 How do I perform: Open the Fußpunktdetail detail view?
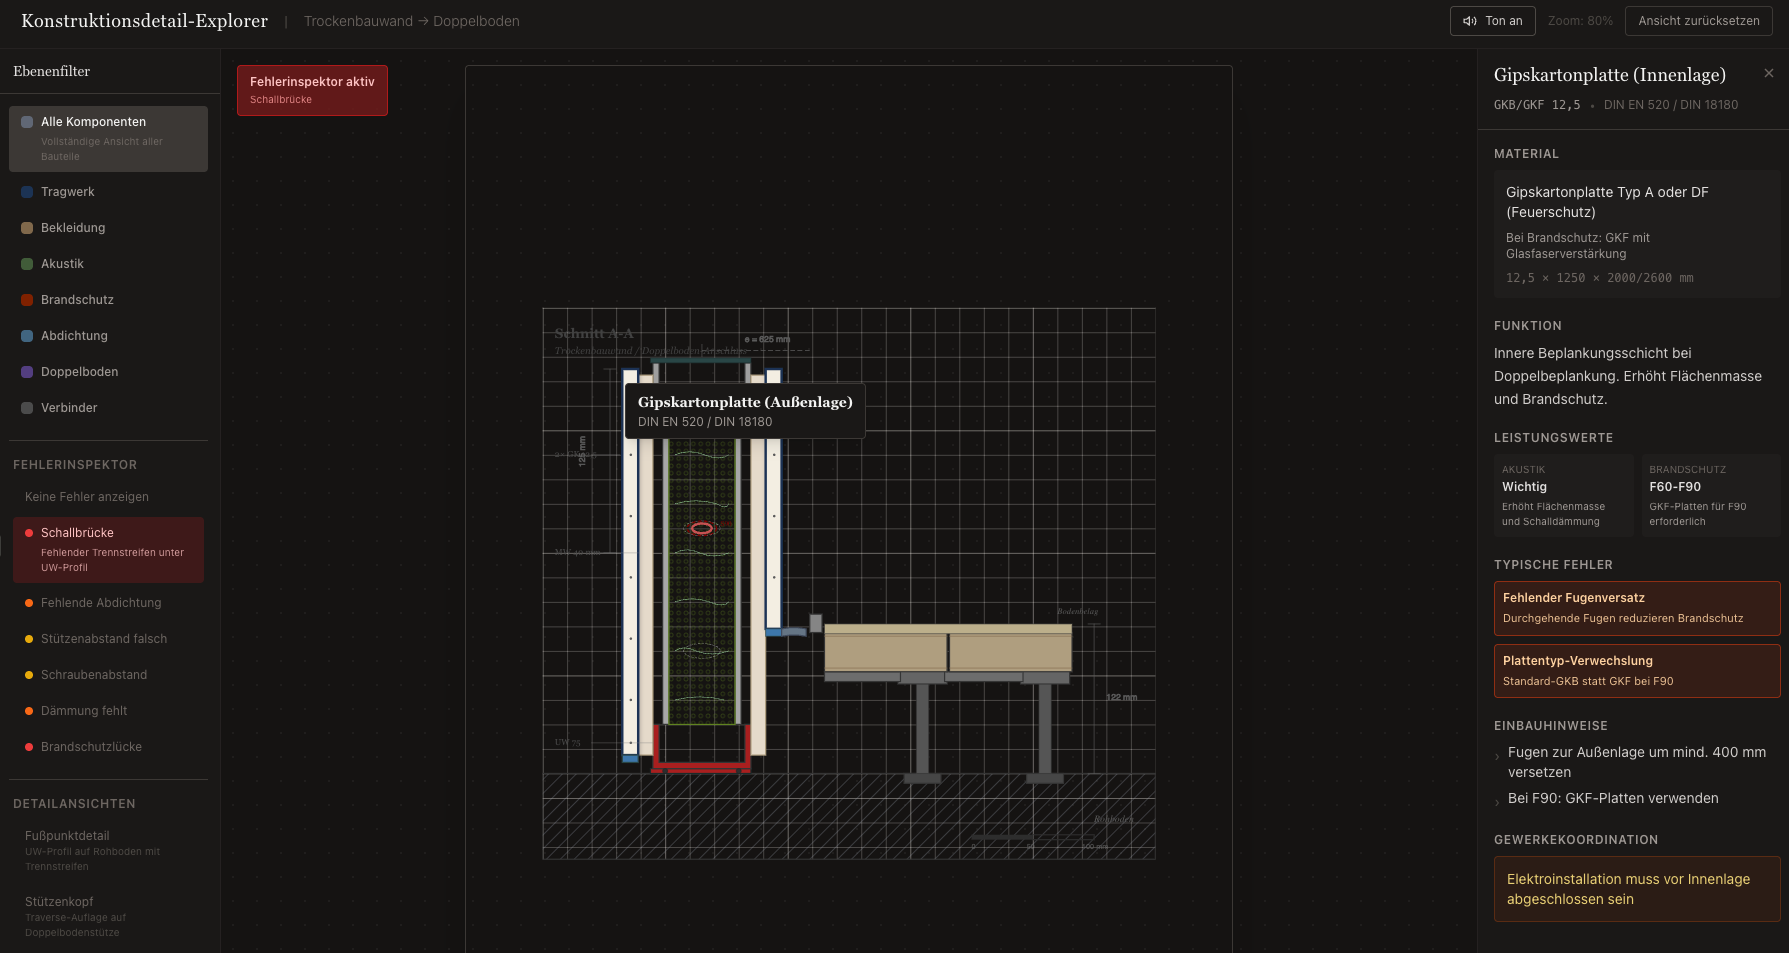click(x=67, y=836)
